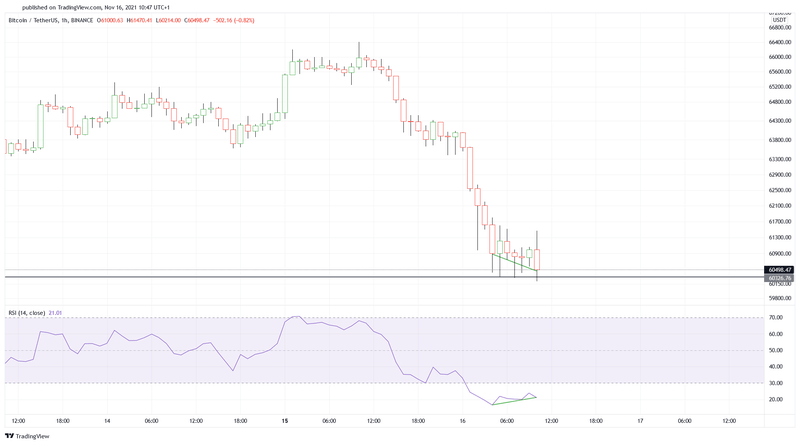Click the 66800.00 price axis label
Viewport: 800px width, 444px height.
coord(780,28)
